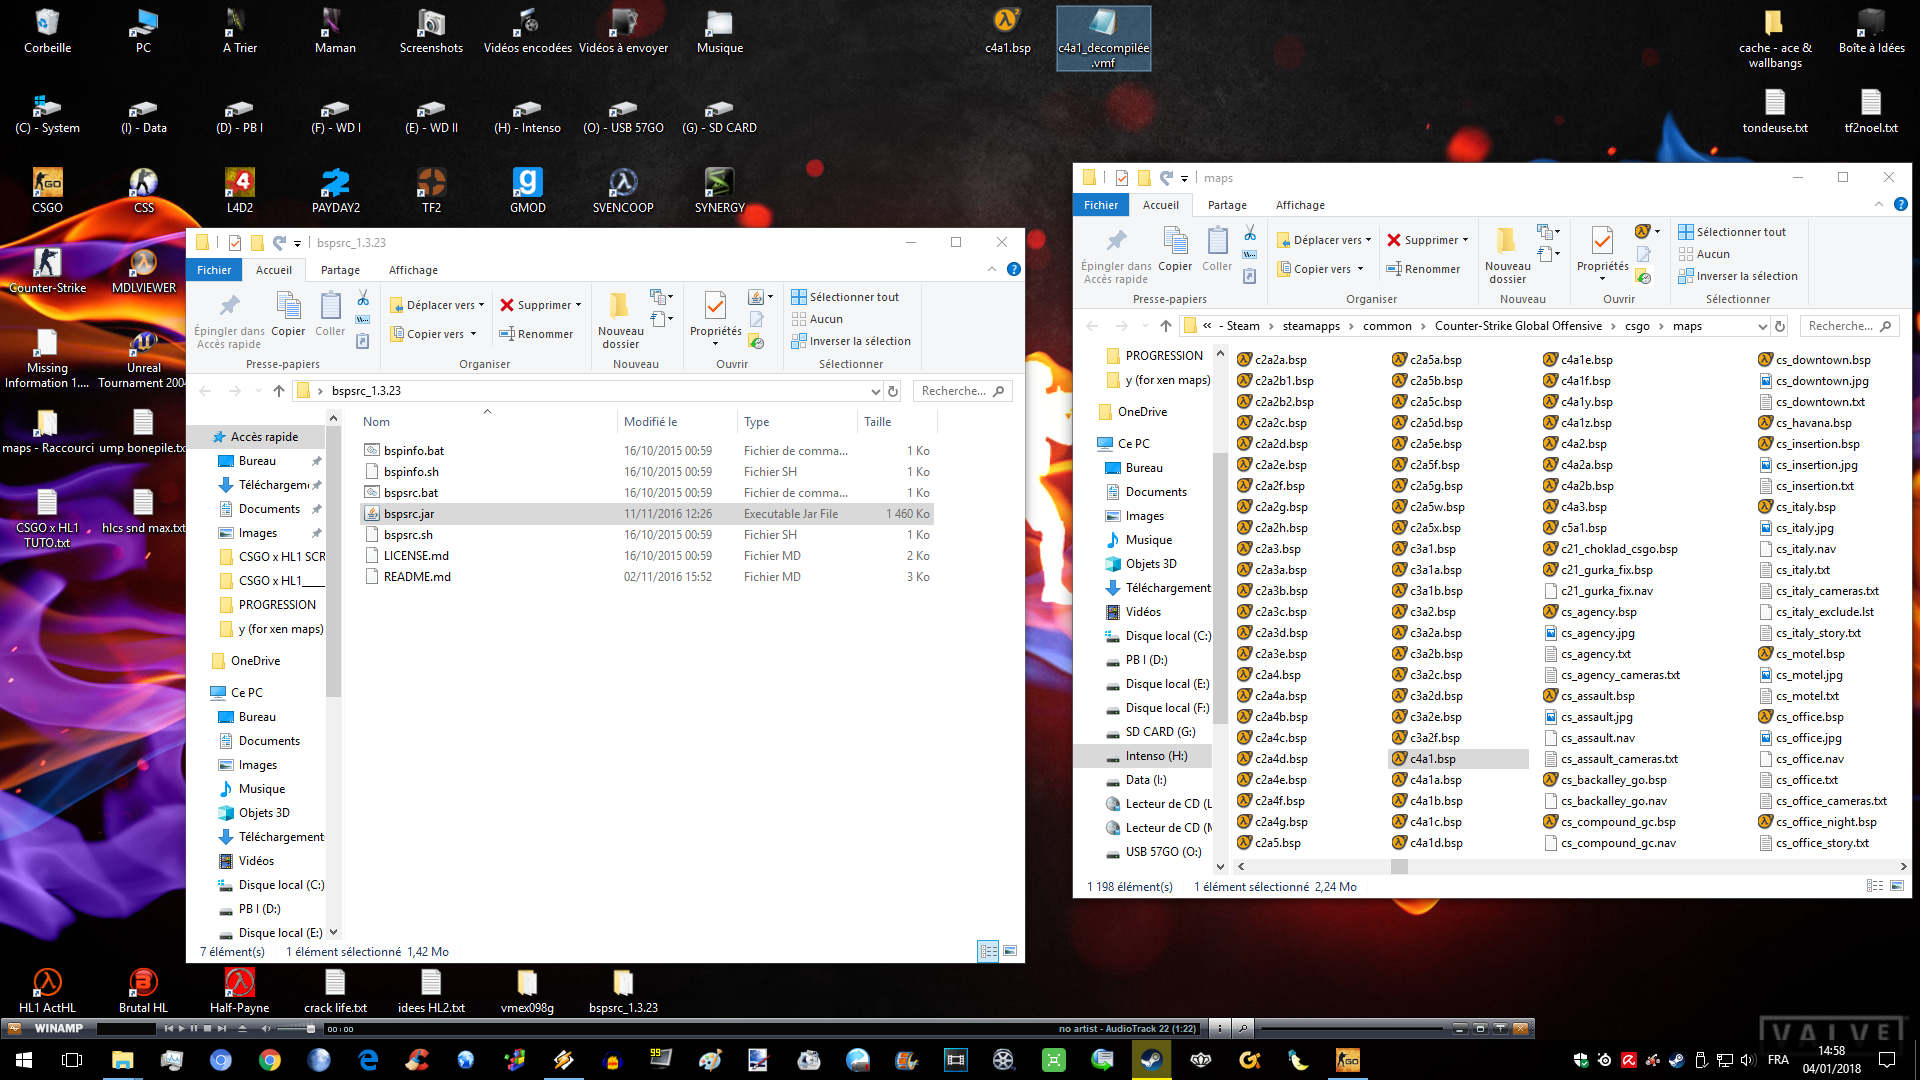Switch to Partage tab in maps window

pos(1227,205)
